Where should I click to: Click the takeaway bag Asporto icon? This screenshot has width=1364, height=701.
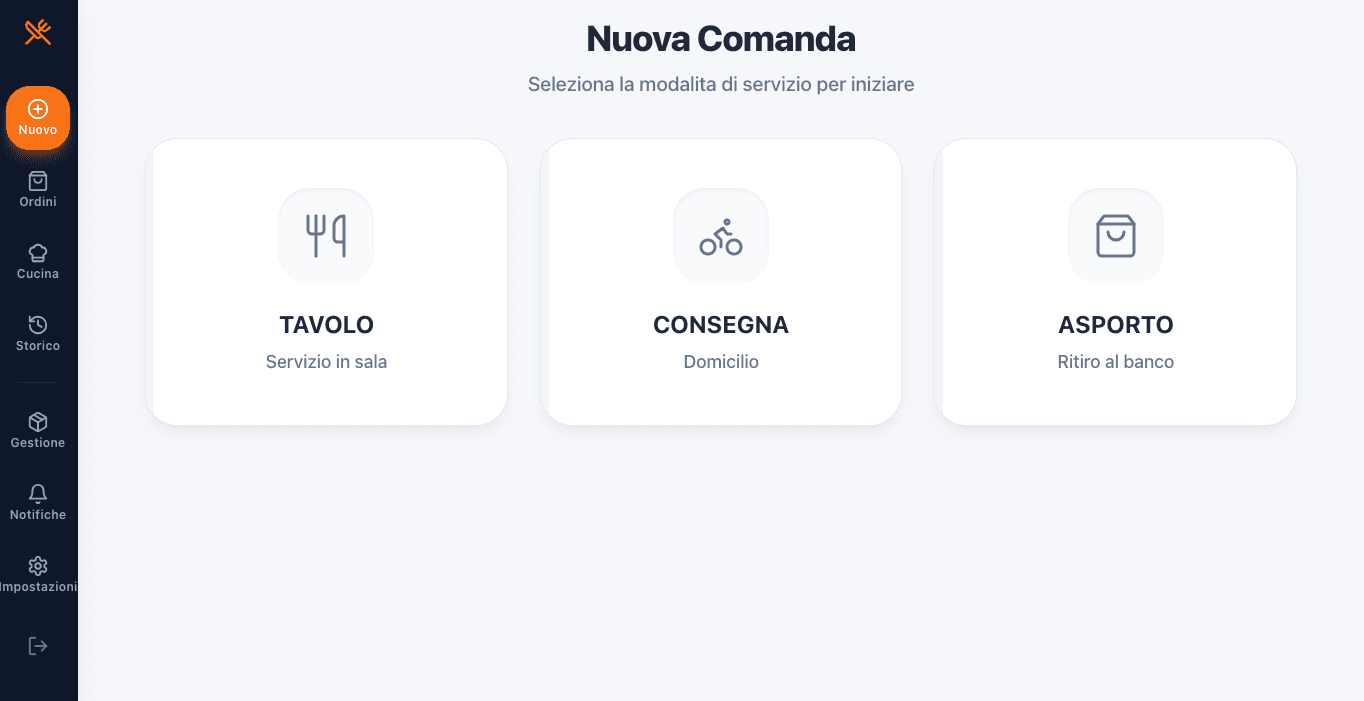1115,236
